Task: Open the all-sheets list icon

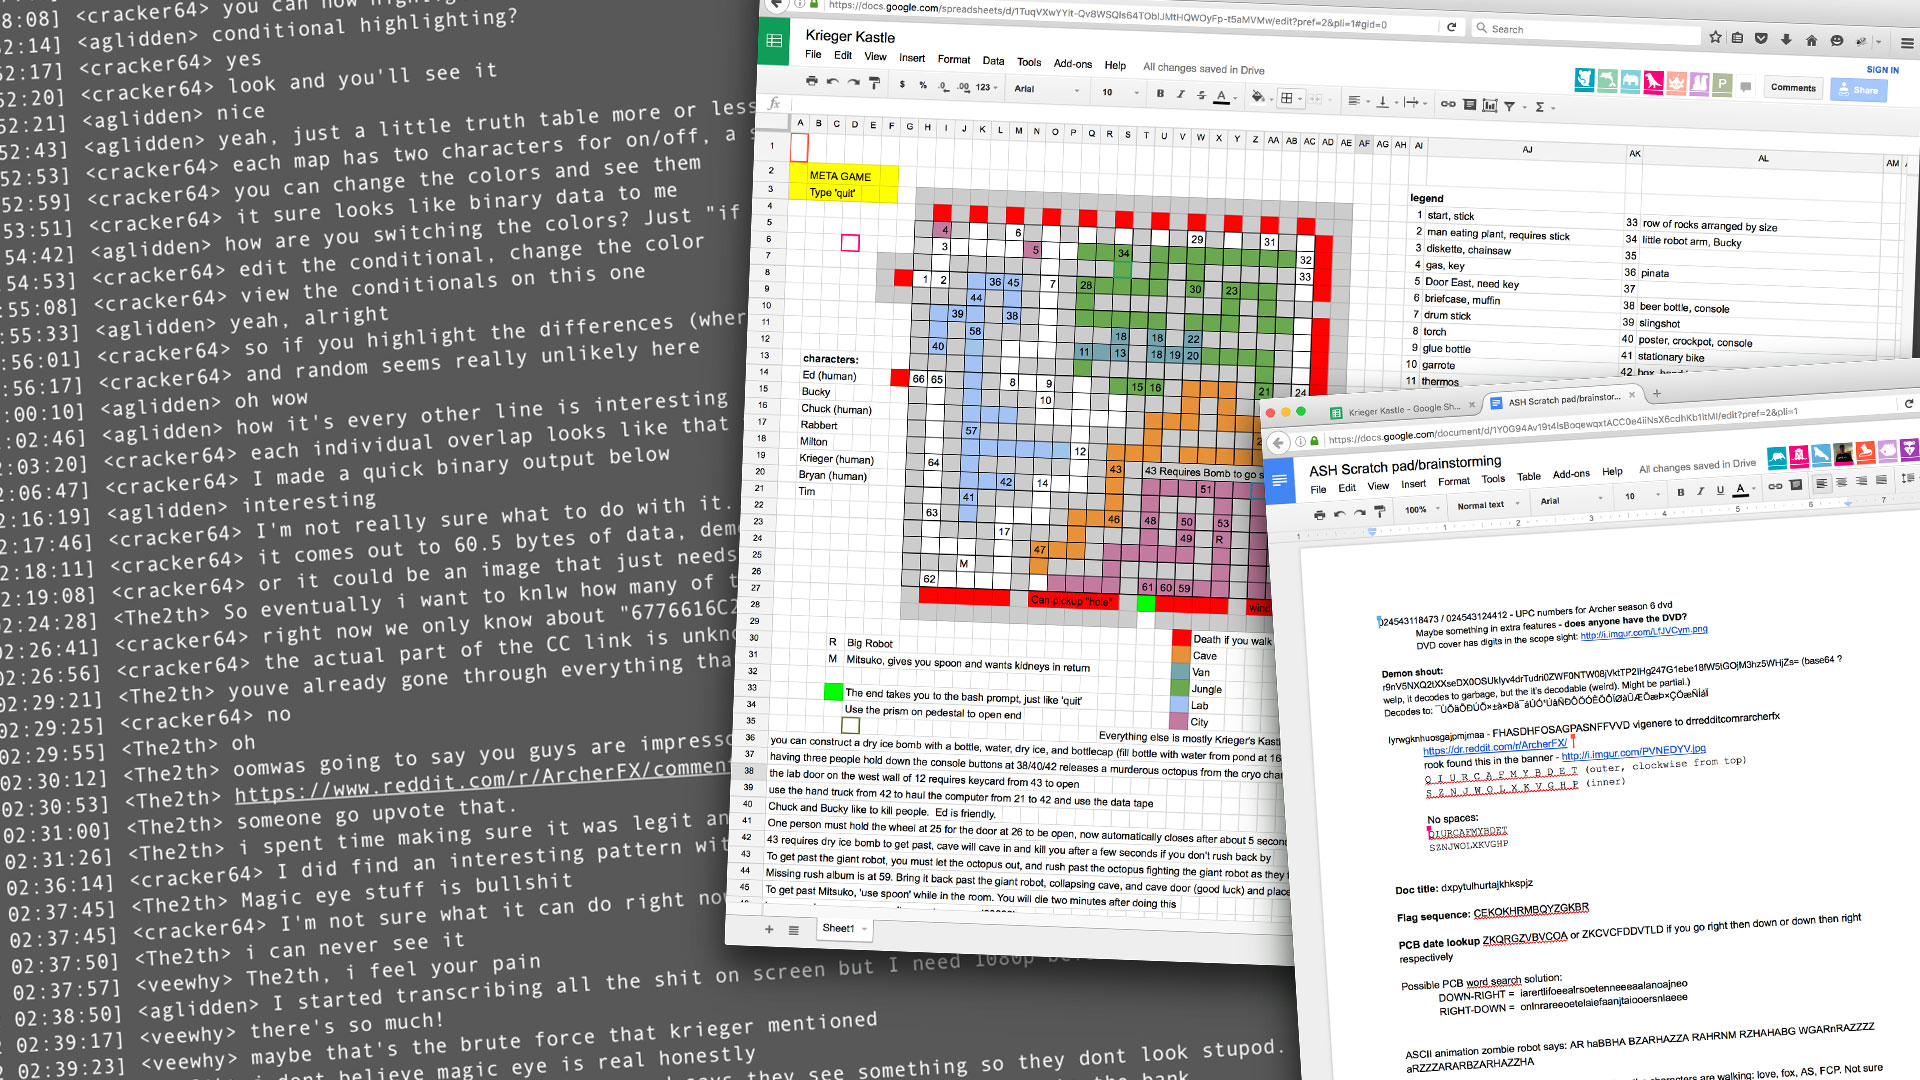Action: point(794,930)
